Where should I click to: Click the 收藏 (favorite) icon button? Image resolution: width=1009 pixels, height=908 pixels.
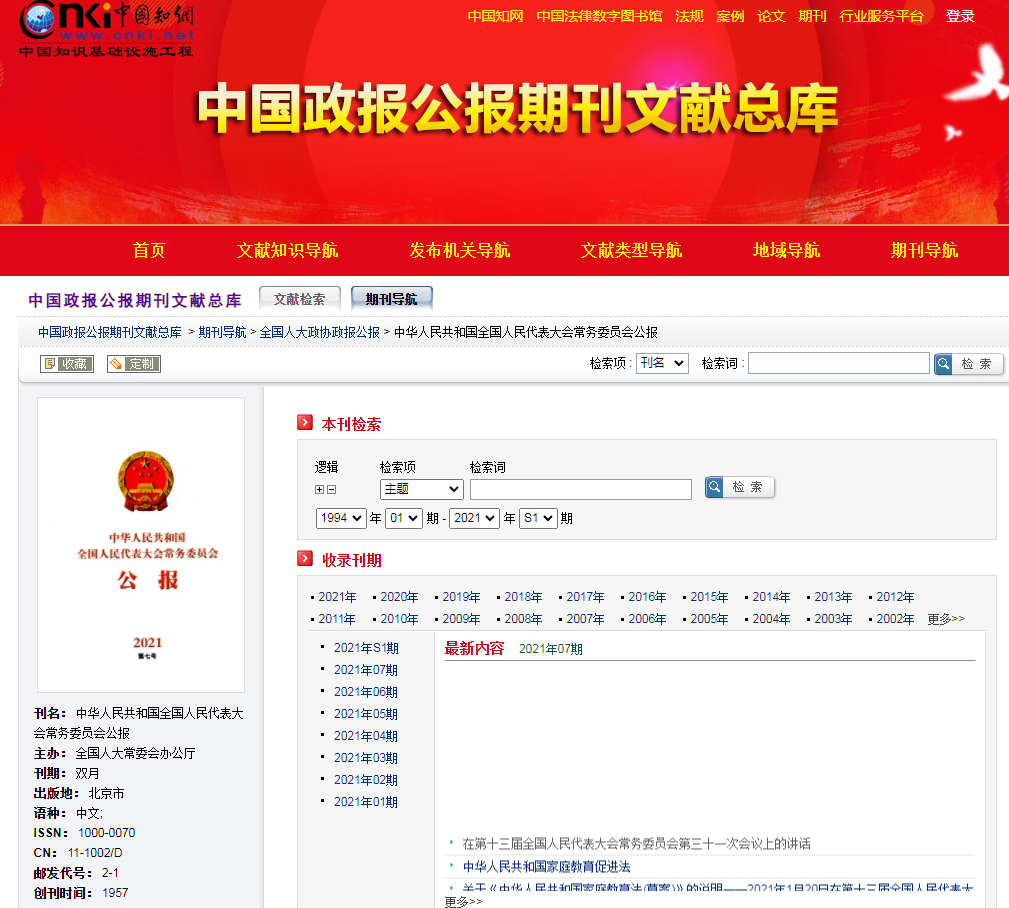[x=67, y=364]
